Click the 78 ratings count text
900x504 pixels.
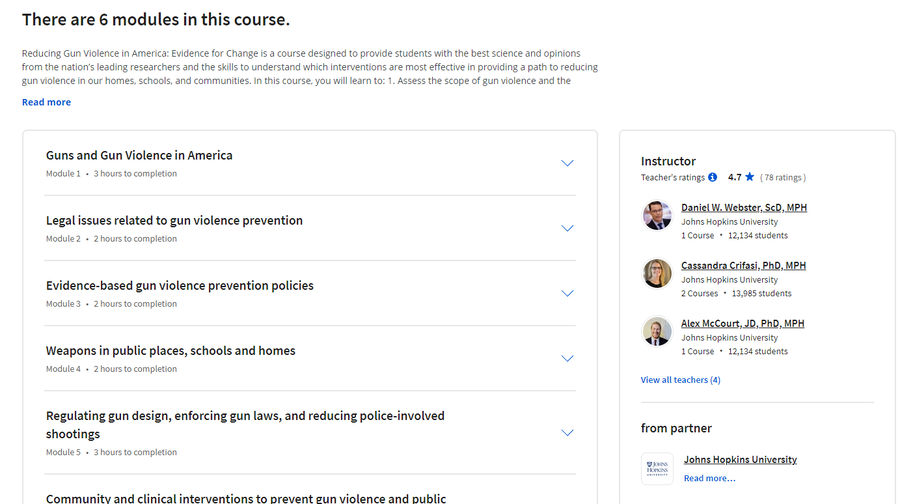click(783, 177)
